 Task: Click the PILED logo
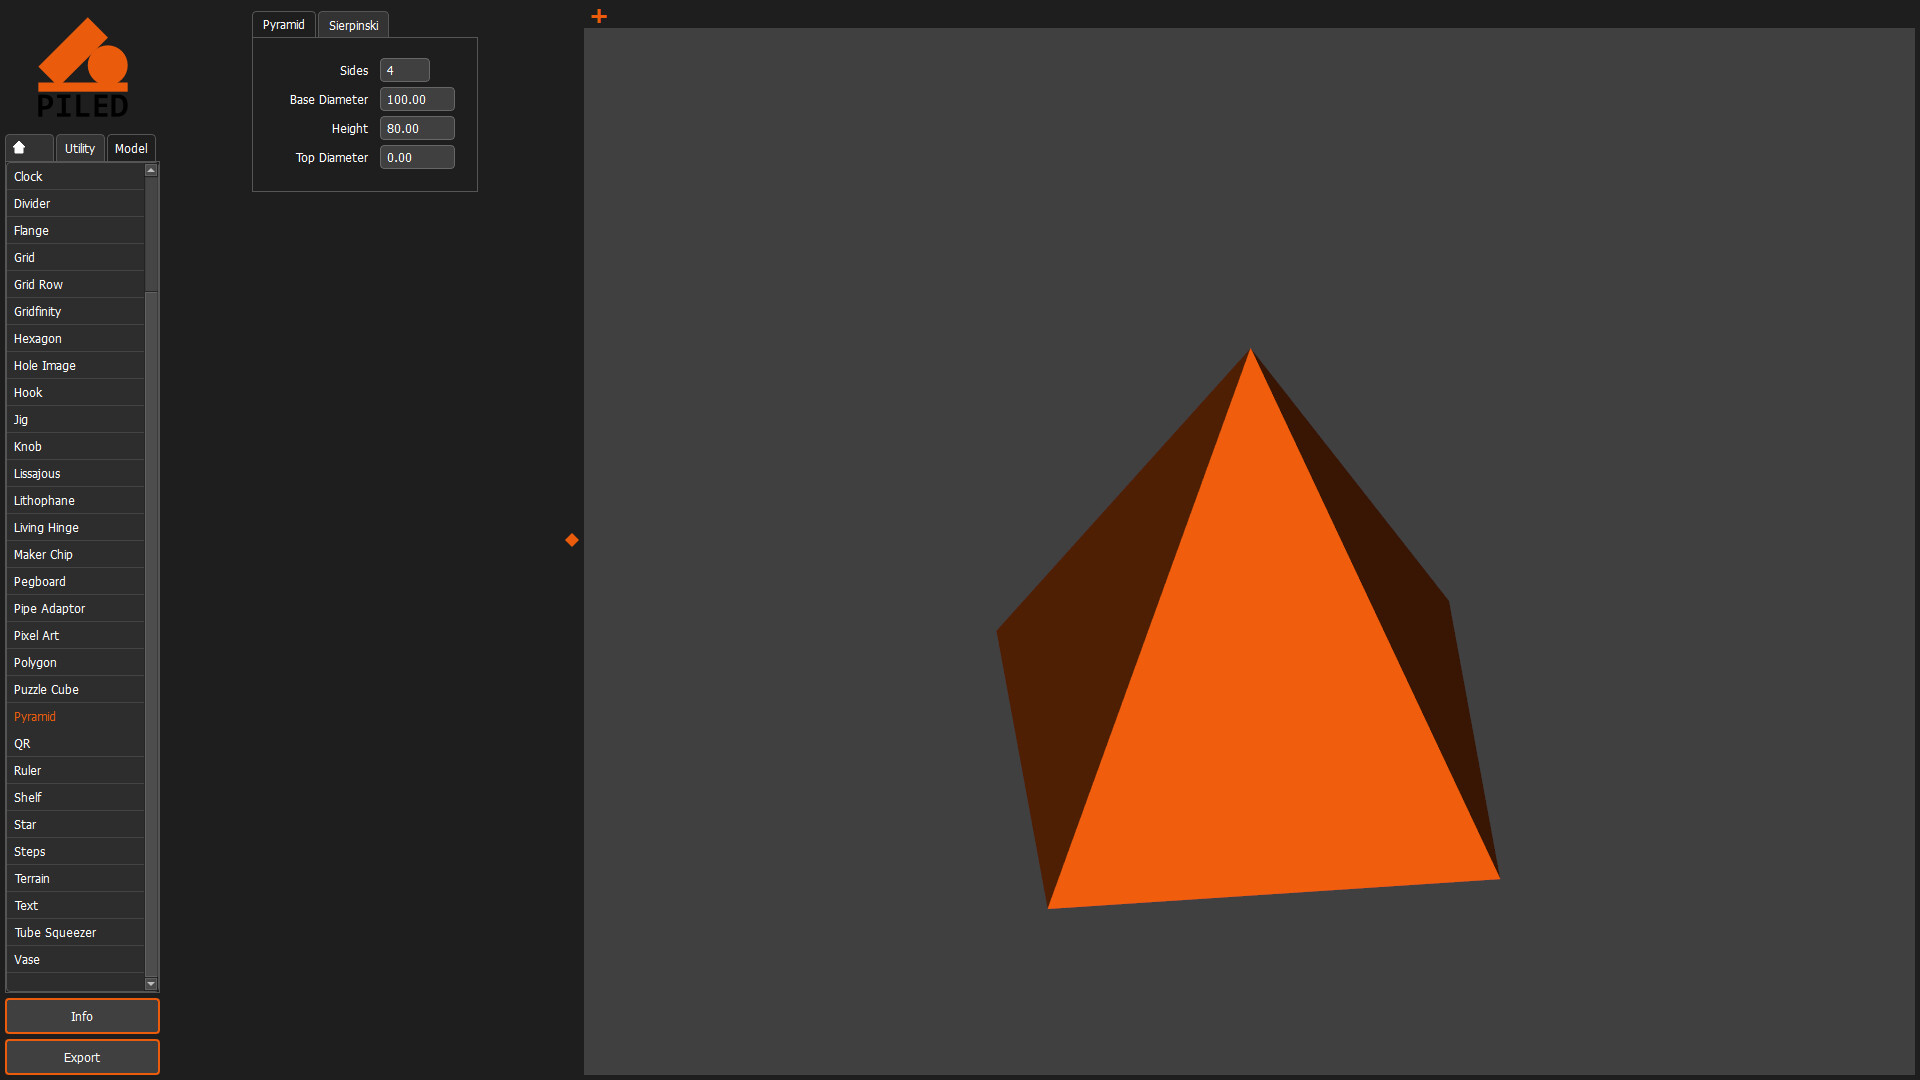click(83, 66)
